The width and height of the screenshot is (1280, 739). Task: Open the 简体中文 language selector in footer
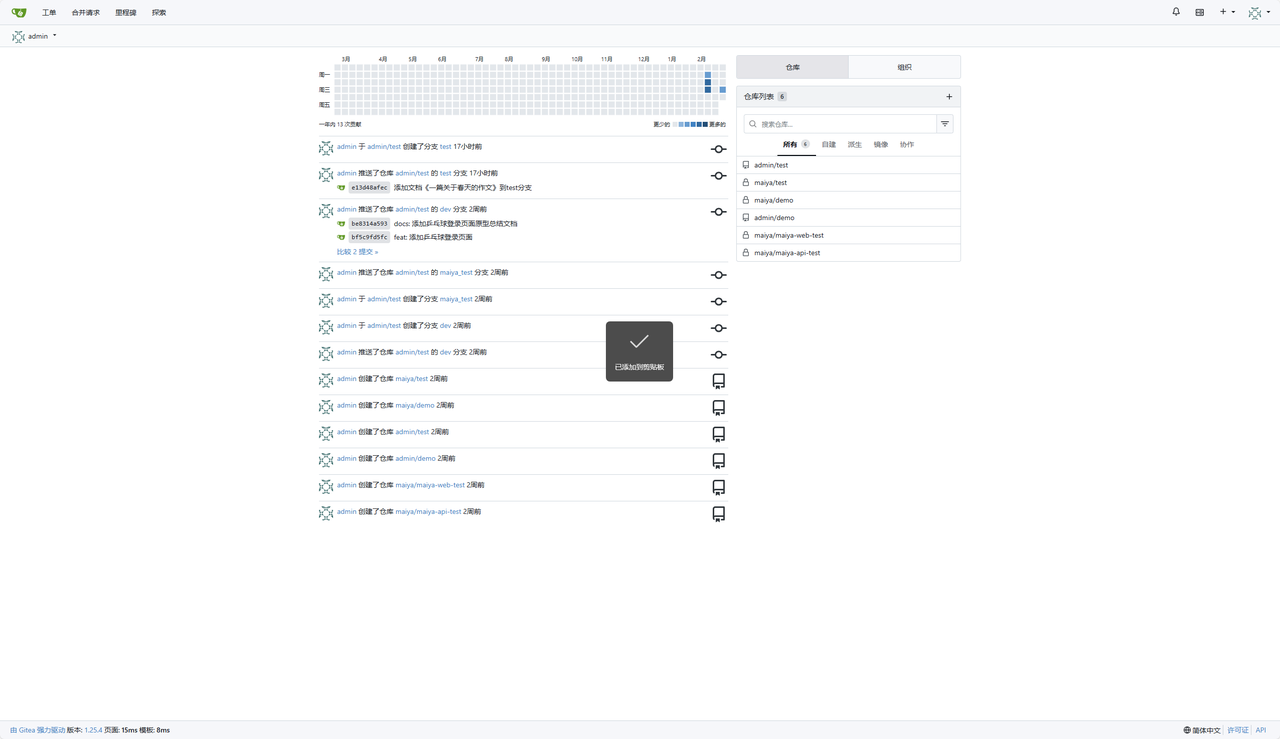point(1202,730)
